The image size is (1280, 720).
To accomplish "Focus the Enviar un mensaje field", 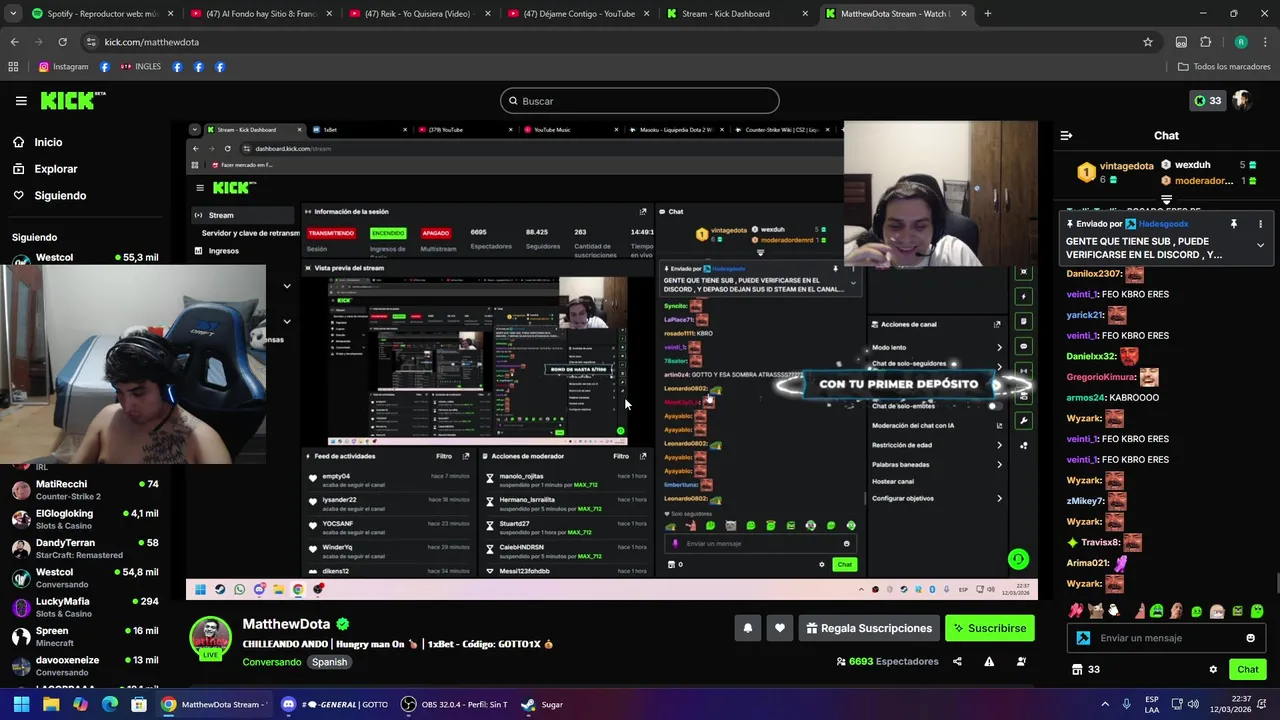I will 1167,638.
